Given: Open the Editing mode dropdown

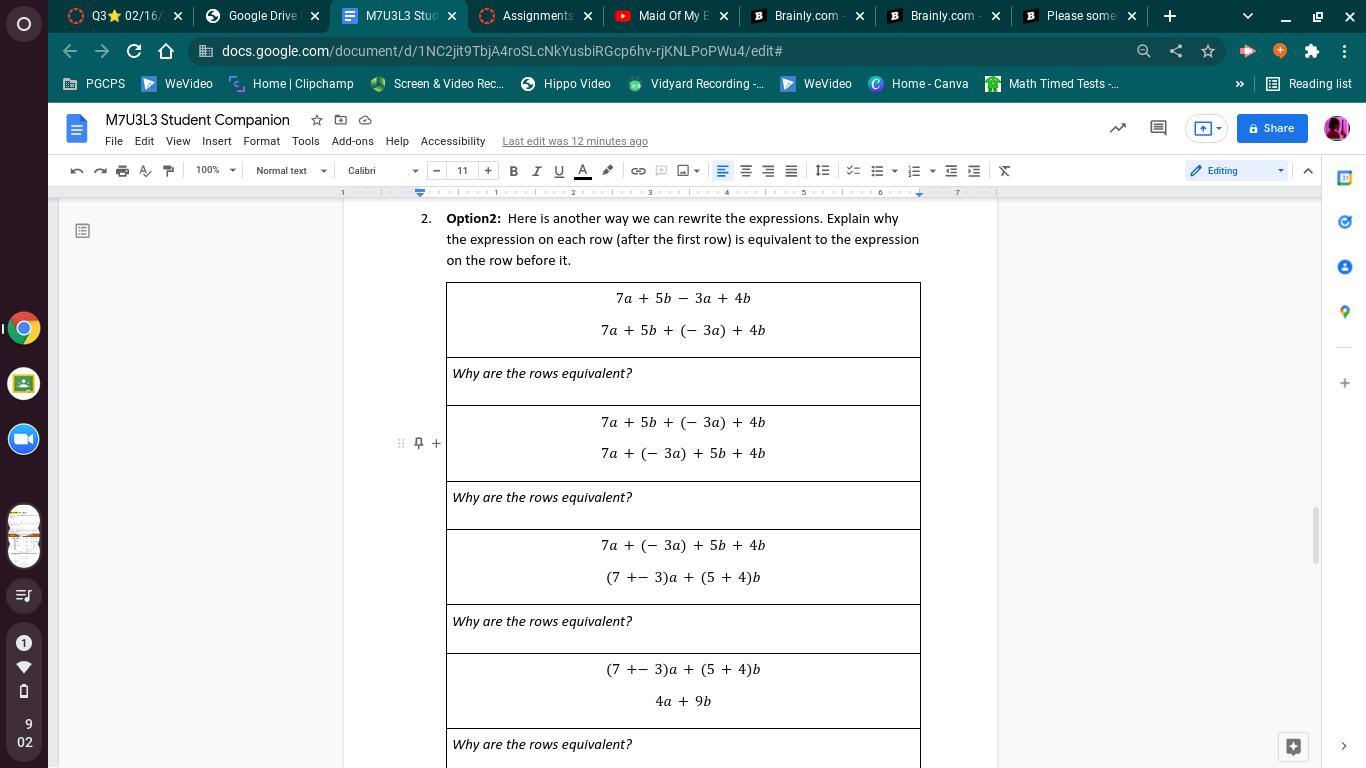Looking at the screenshot, I should point(1236,171).
